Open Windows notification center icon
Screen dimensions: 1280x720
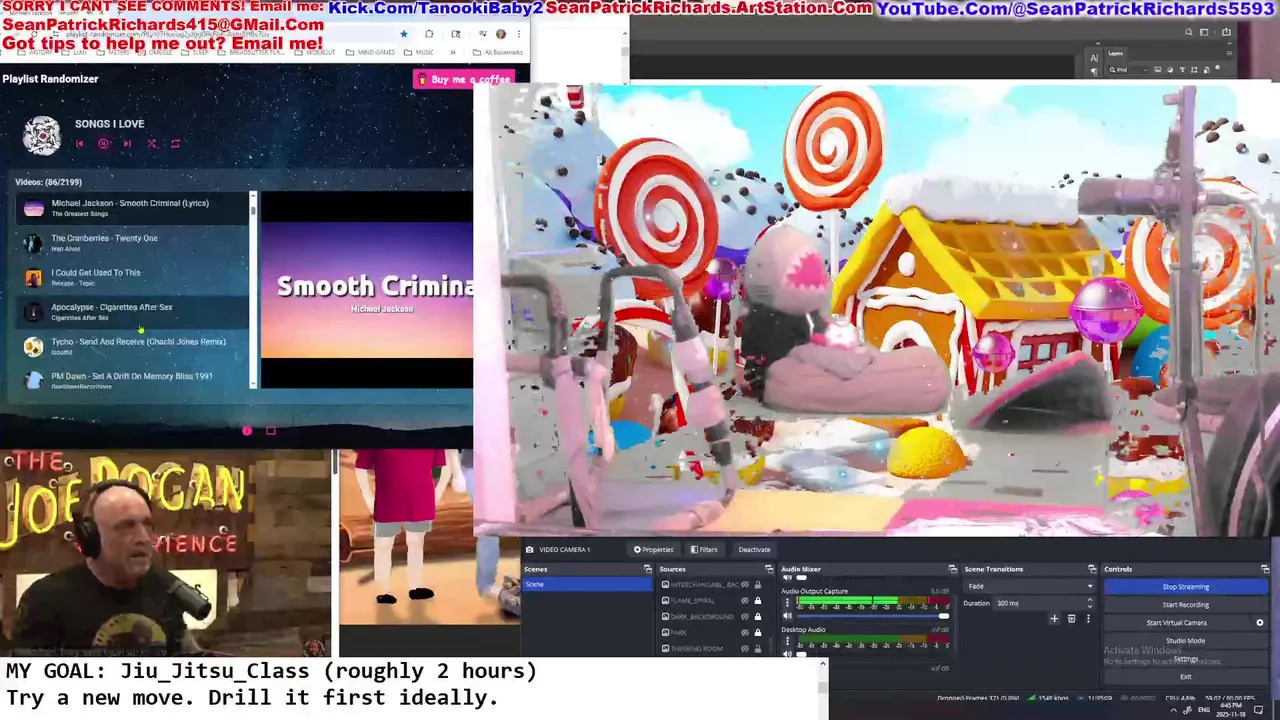1259,710
